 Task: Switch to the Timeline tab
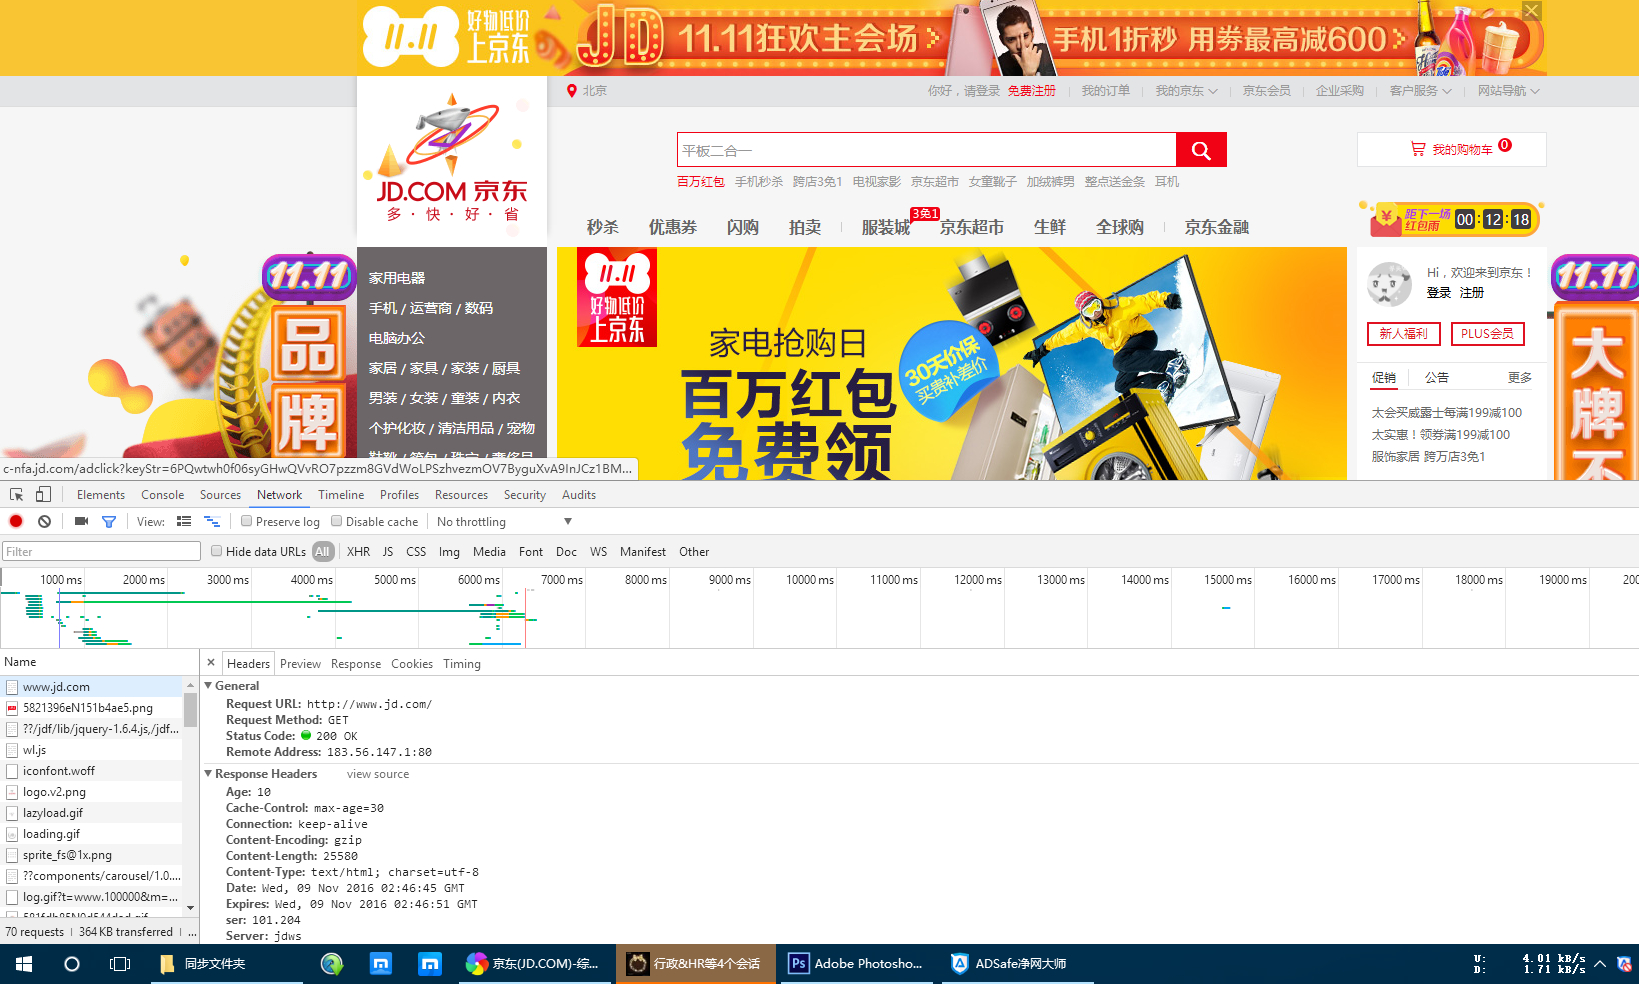pyautogui.click(x=341, y=494)
